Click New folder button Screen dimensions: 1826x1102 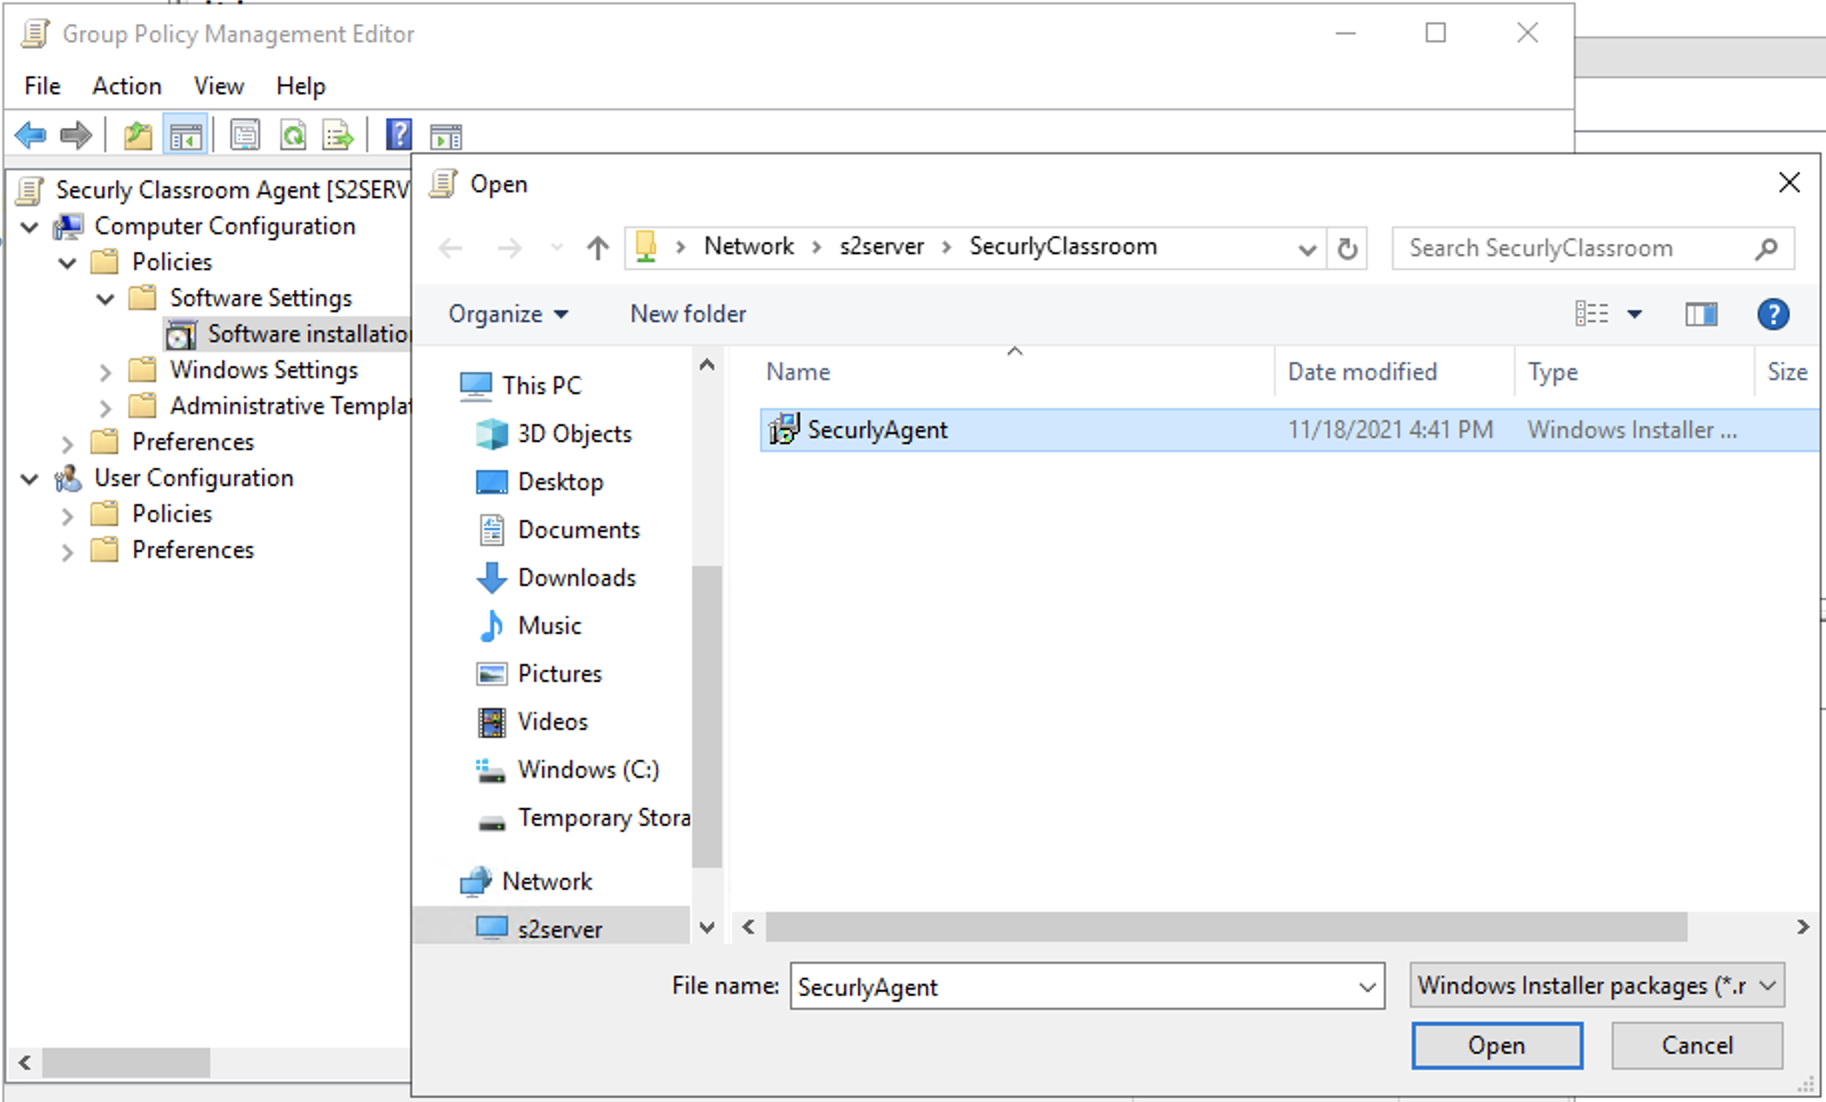coord(688,314)
